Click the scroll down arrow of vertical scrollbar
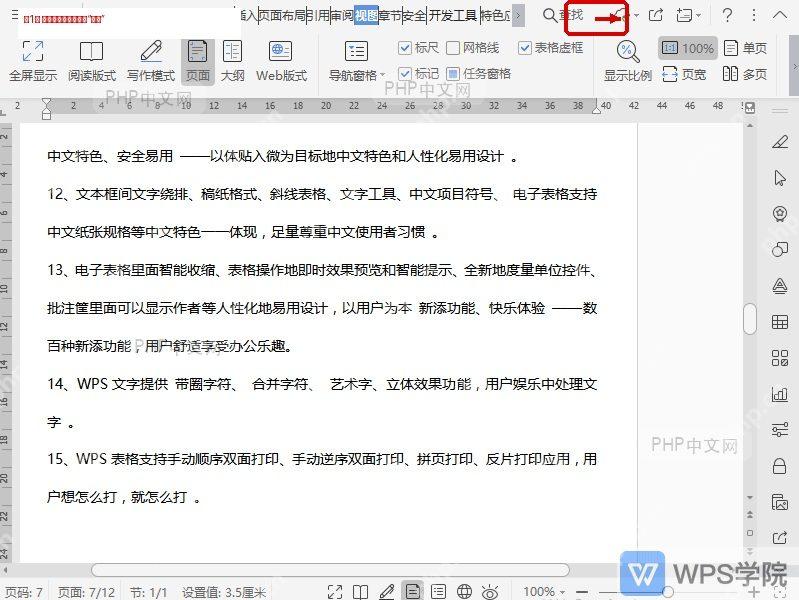 (750, 498)
